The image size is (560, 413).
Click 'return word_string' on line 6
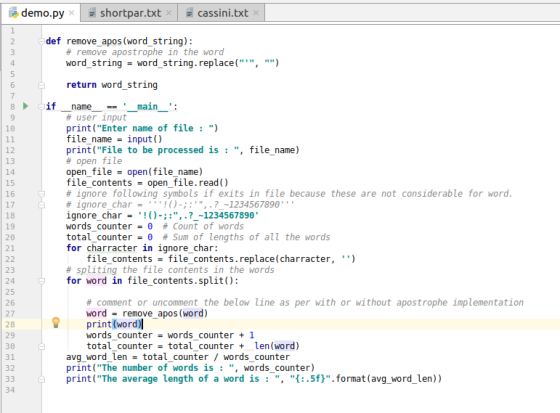click(x=112, y=85)
